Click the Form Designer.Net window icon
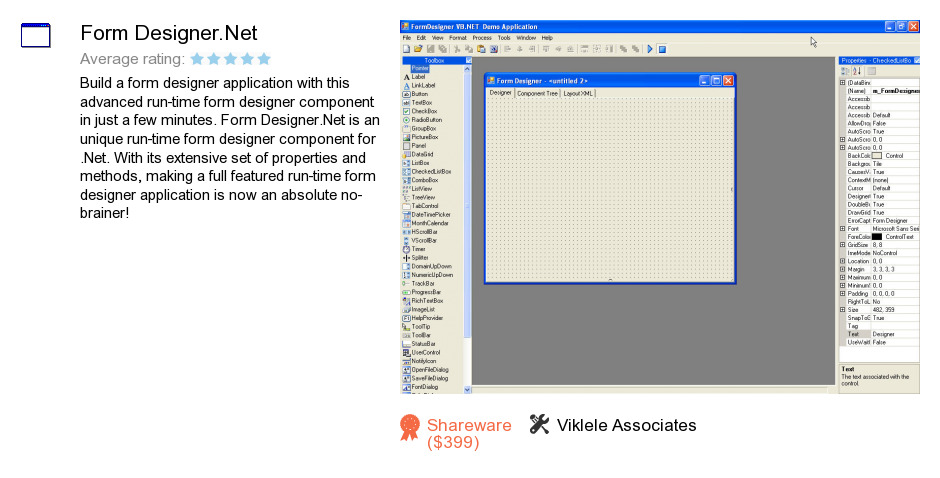The width and height of the screenshot is (940, 478). (35, 35)
